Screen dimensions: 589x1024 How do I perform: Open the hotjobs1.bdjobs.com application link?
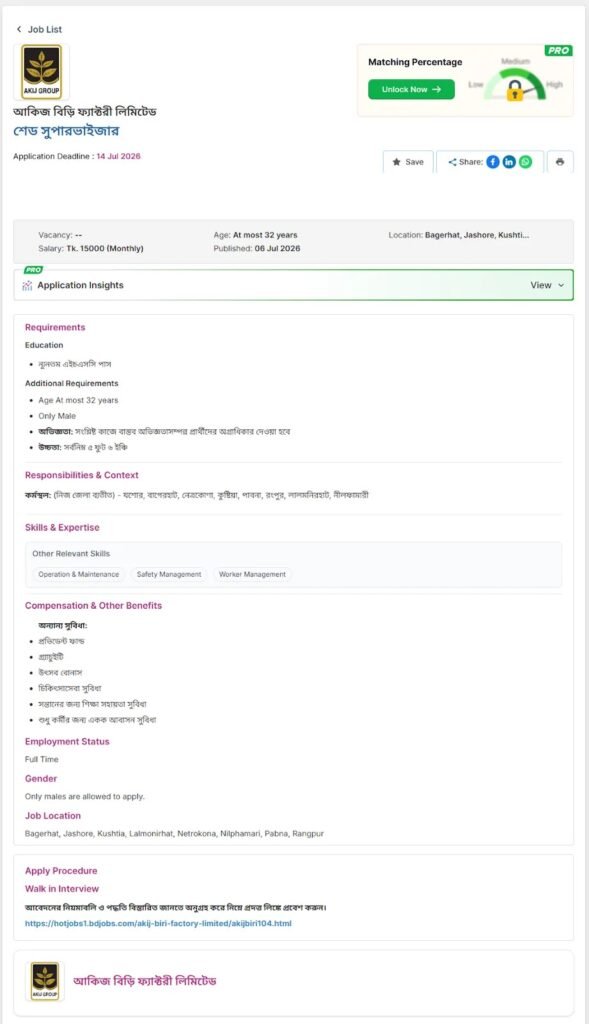click(158, 923)
